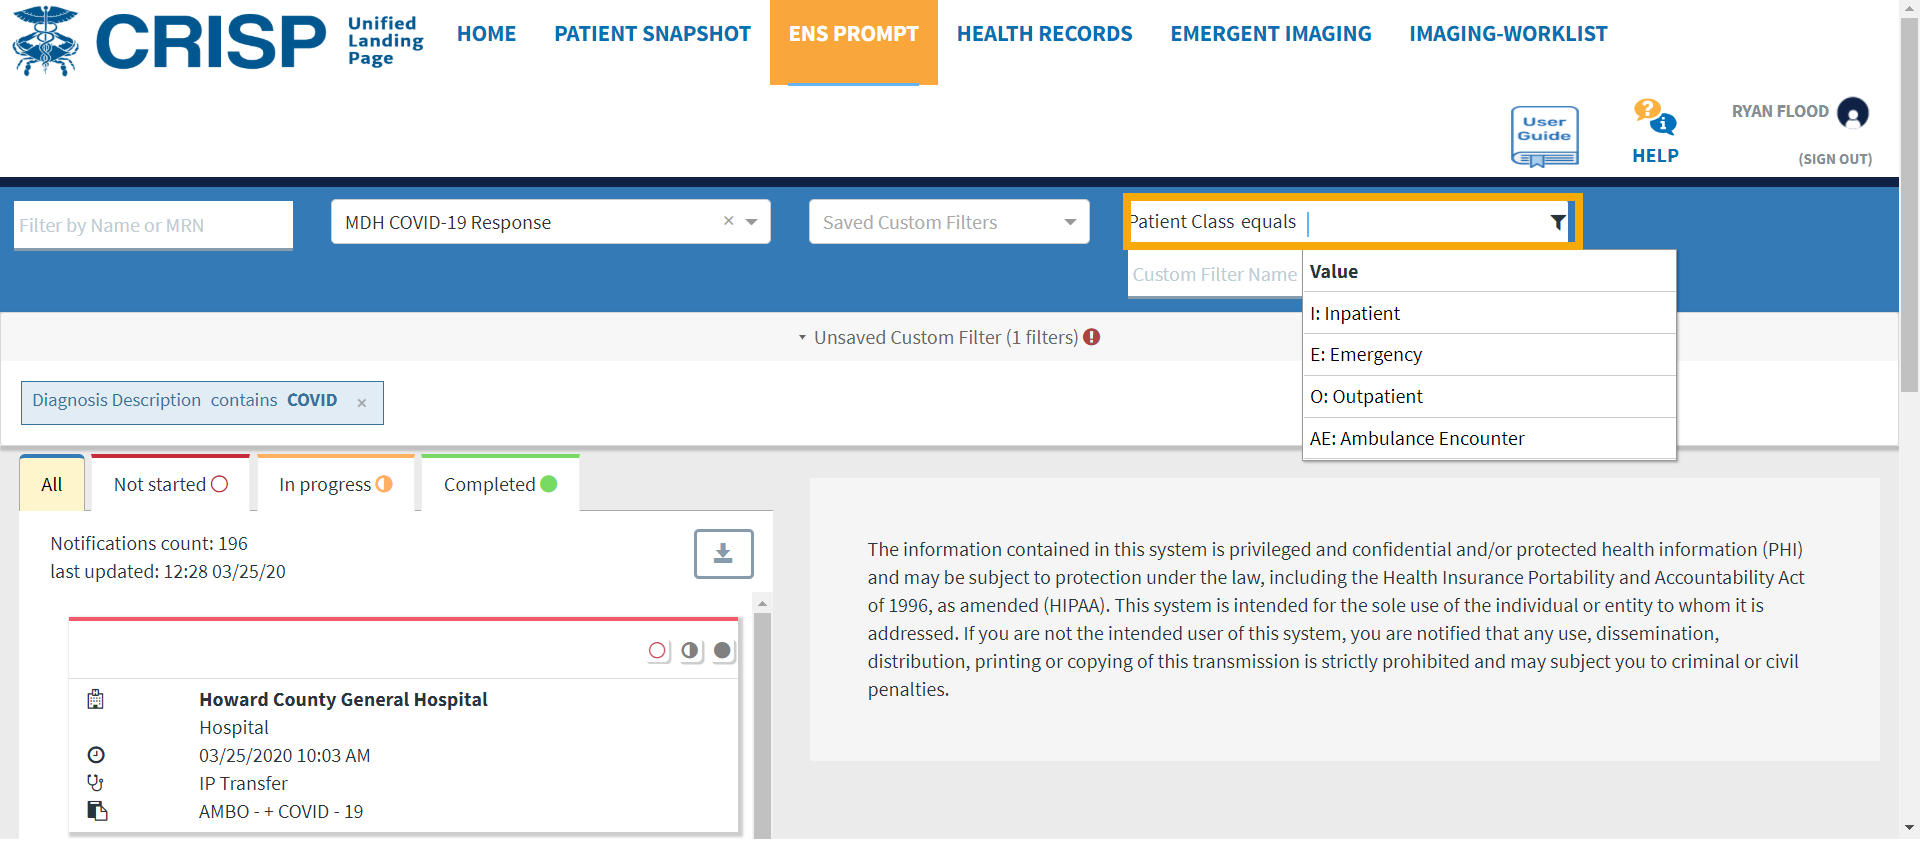Viewport: 1920px width, 843px height.
Task: Click the CRISP caduceus logo
Action: 45,41
